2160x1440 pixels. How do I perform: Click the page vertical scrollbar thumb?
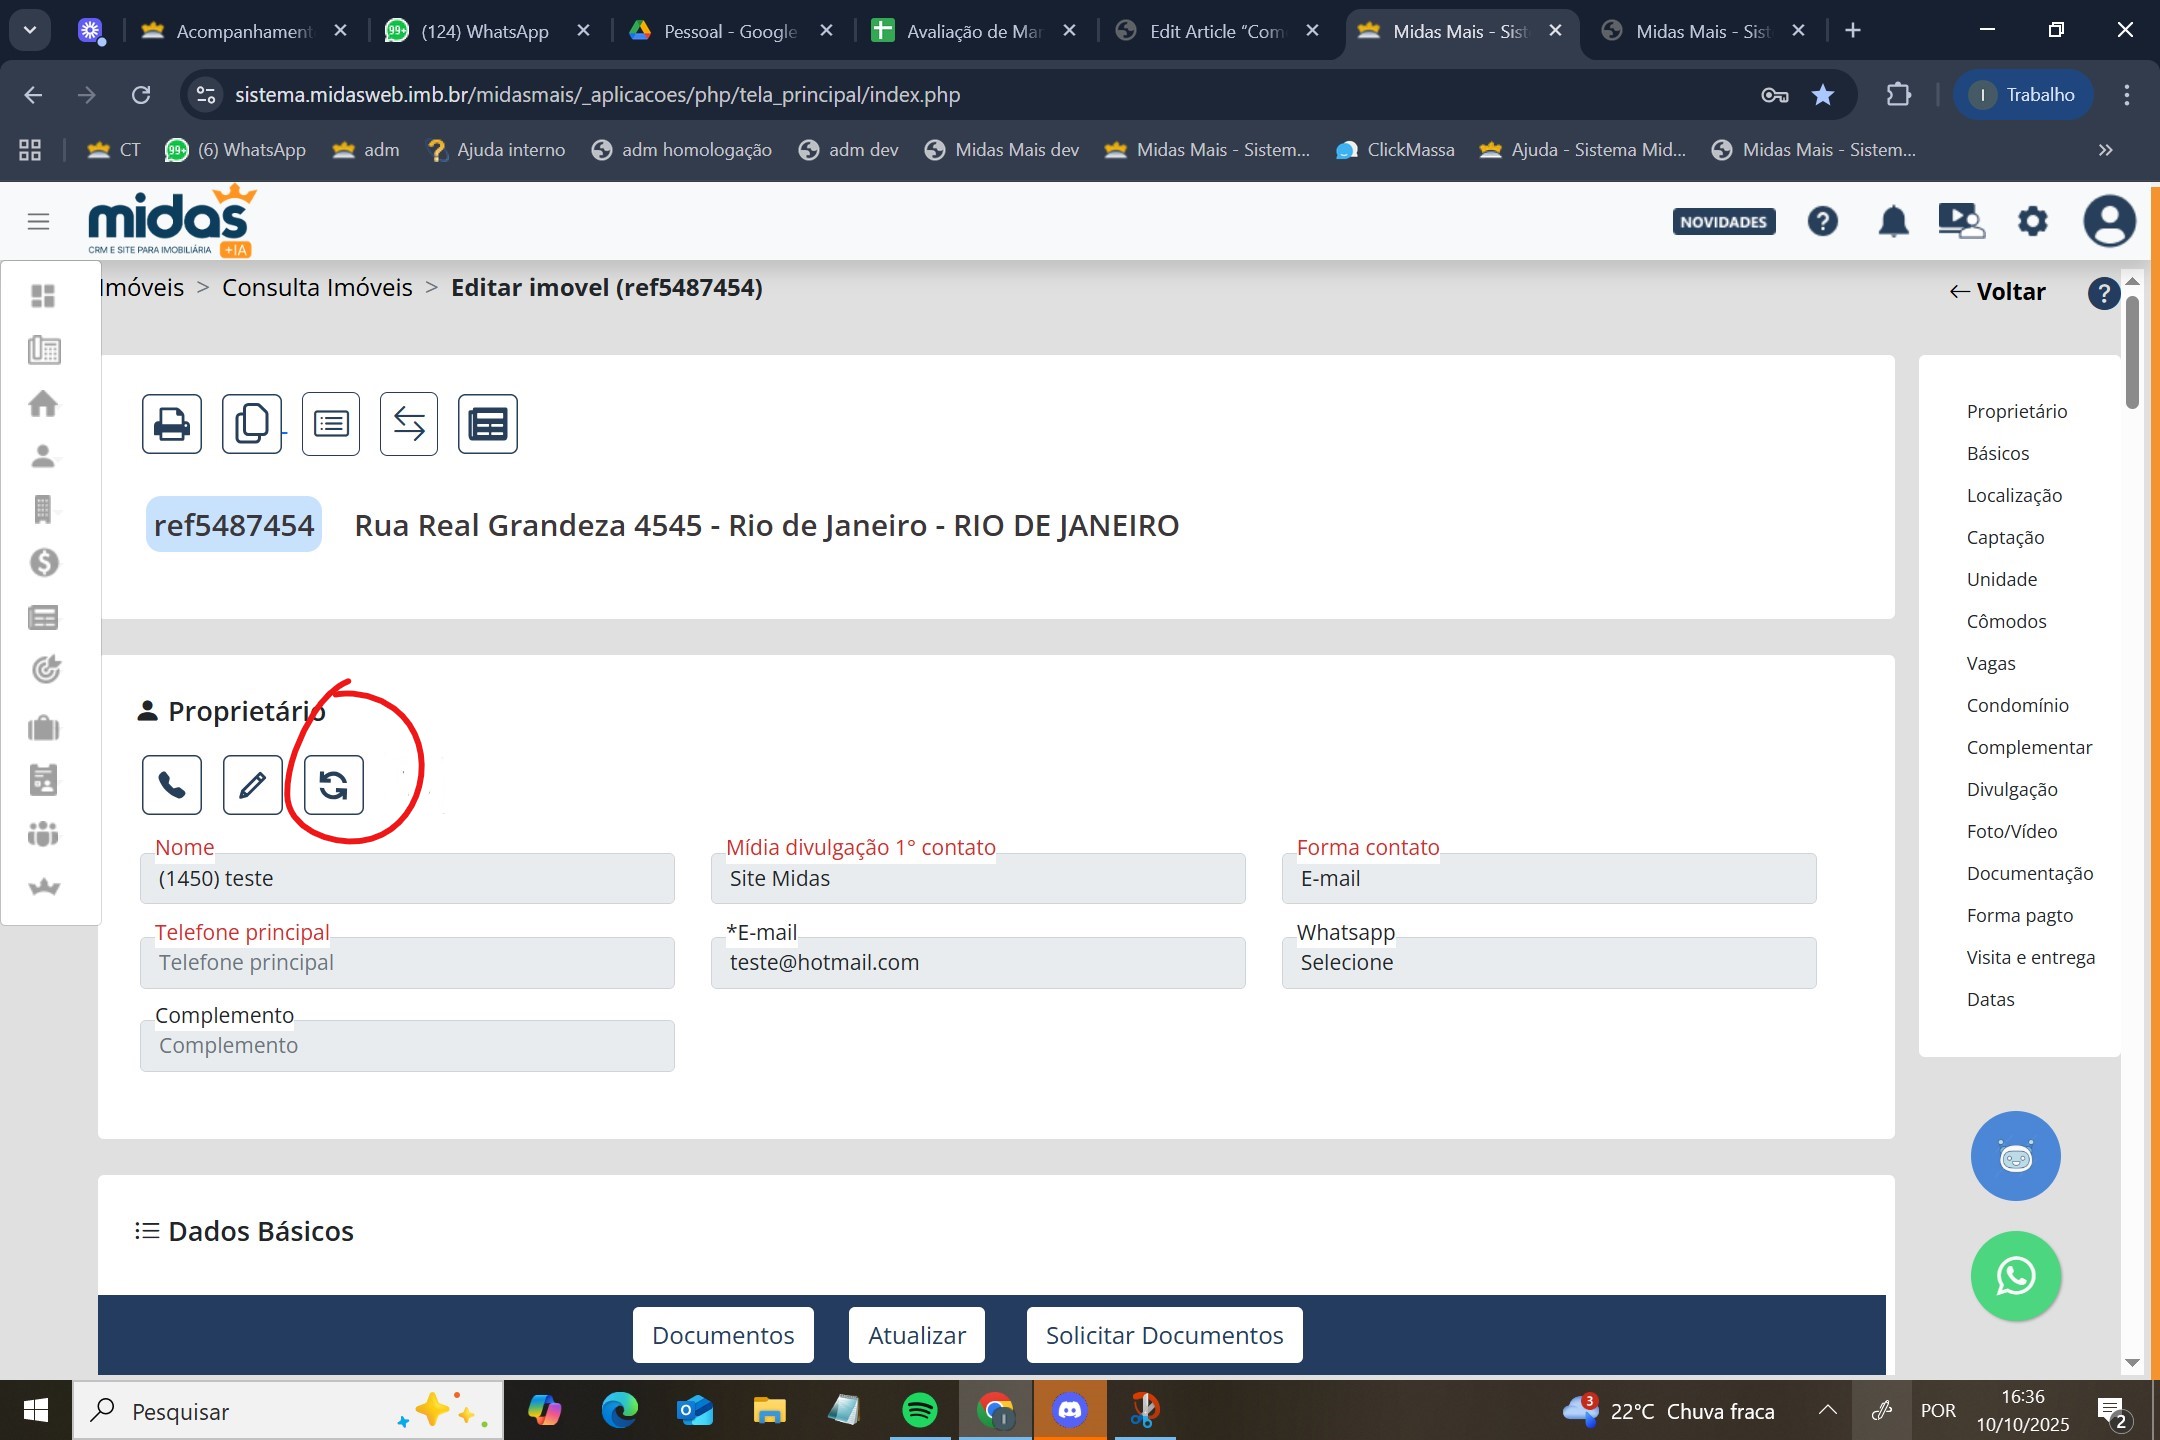[2132, 350]
